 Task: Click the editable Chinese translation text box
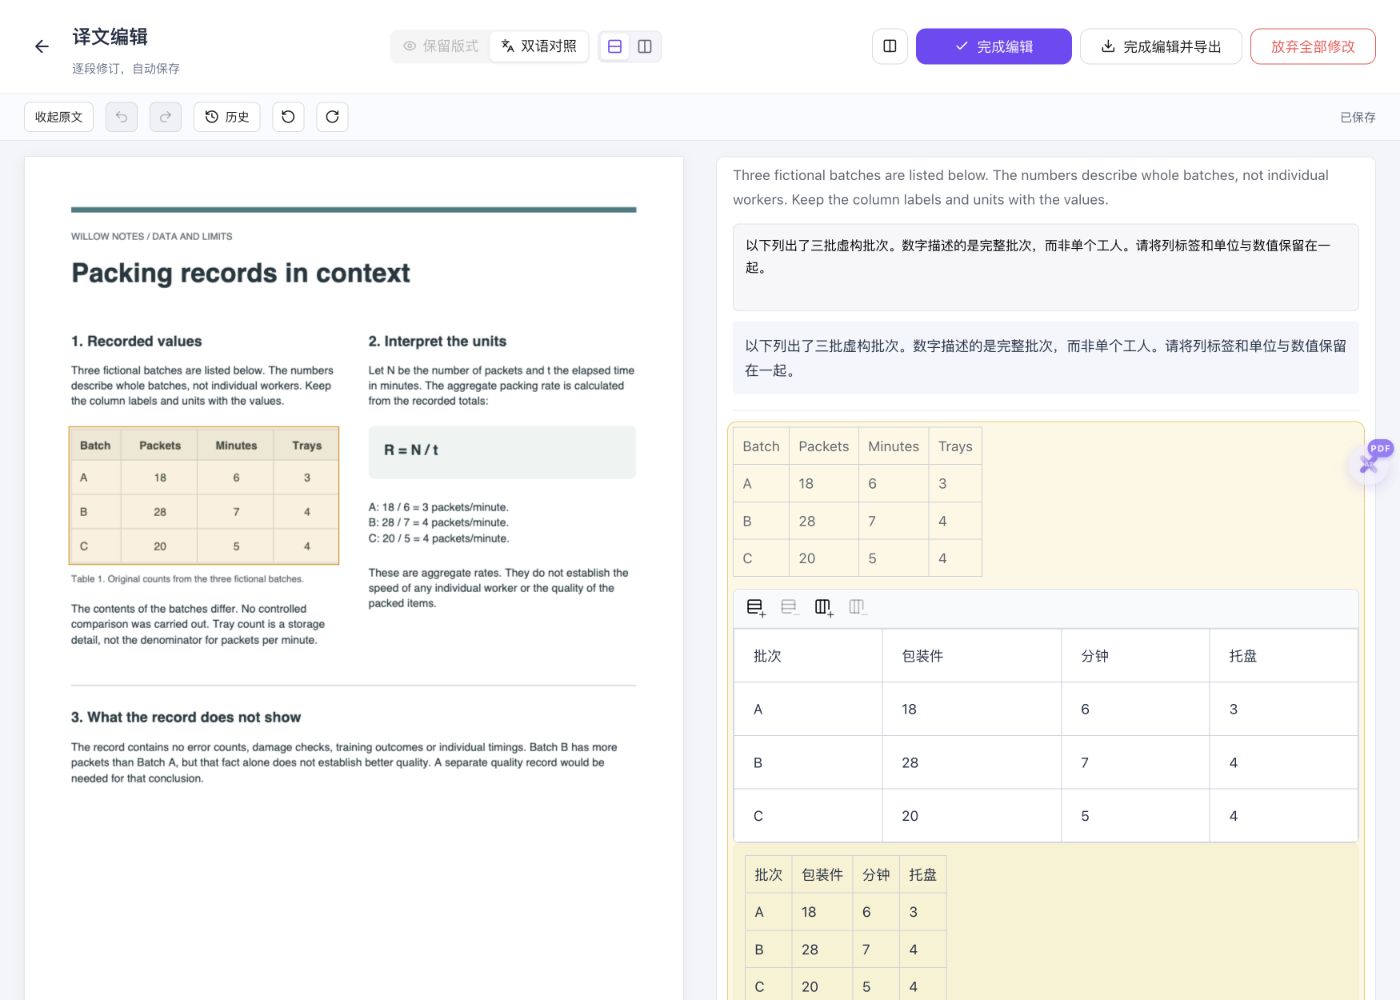pyautogui.click(x=1046, y=267)
